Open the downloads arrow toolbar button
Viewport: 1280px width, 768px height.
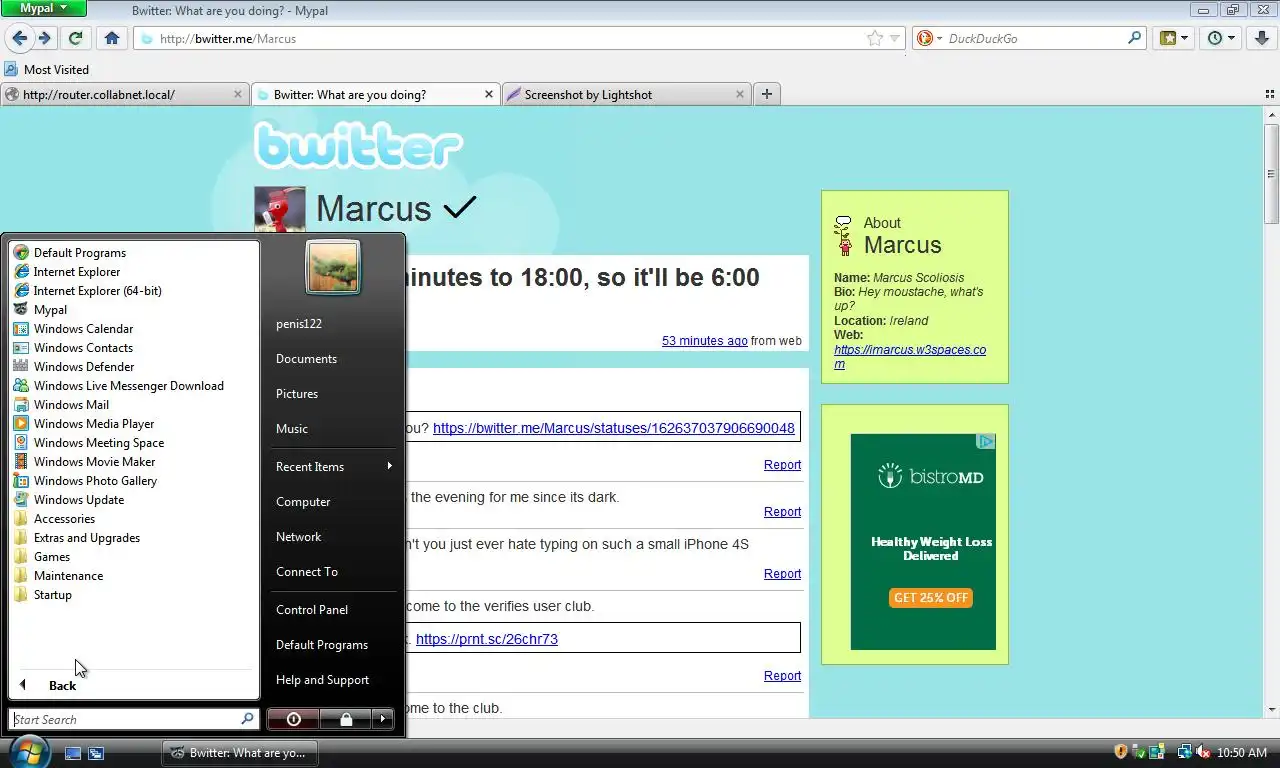[x=1262, y=38]
